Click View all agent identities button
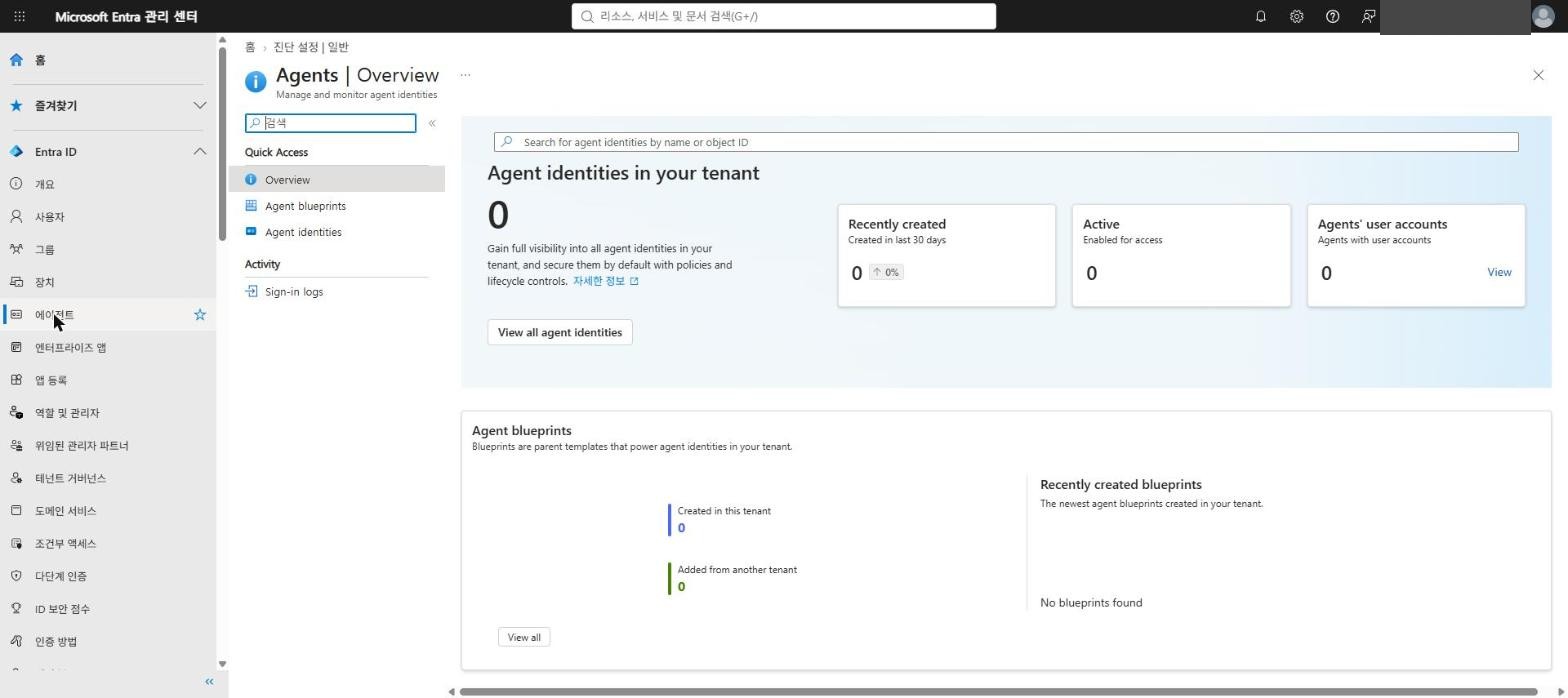1568x698 pixels. [x=560, y=332]
